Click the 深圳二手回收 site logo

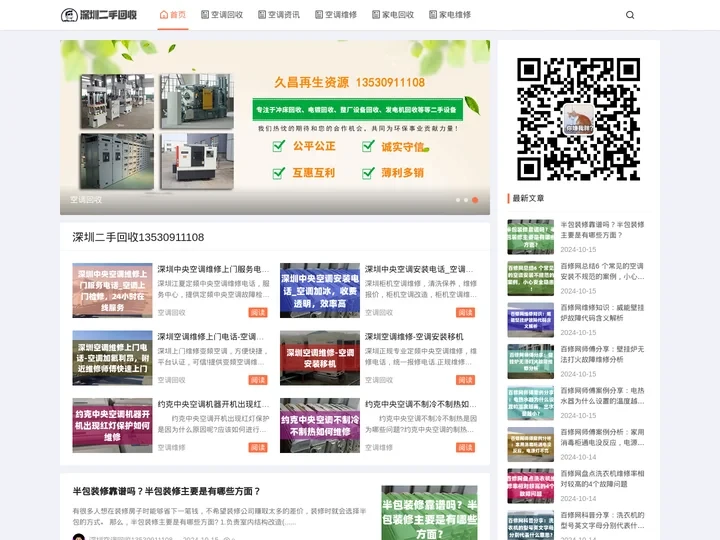click(x=99, y=15)
